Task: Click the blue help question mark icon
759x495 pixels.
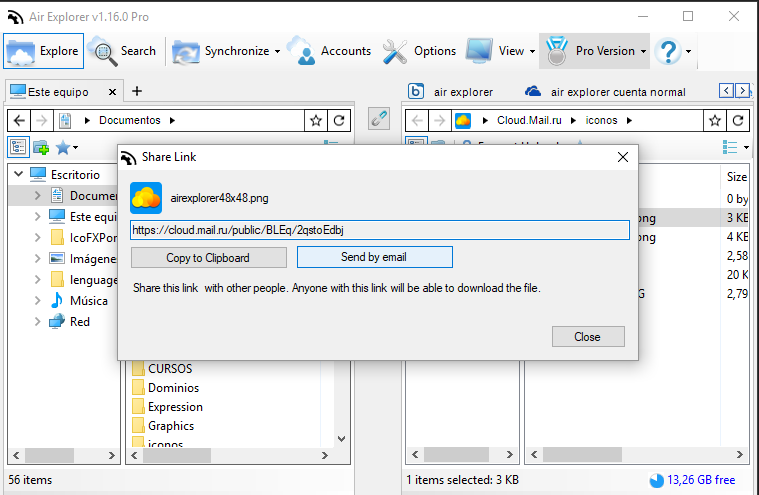Action: 668,51
